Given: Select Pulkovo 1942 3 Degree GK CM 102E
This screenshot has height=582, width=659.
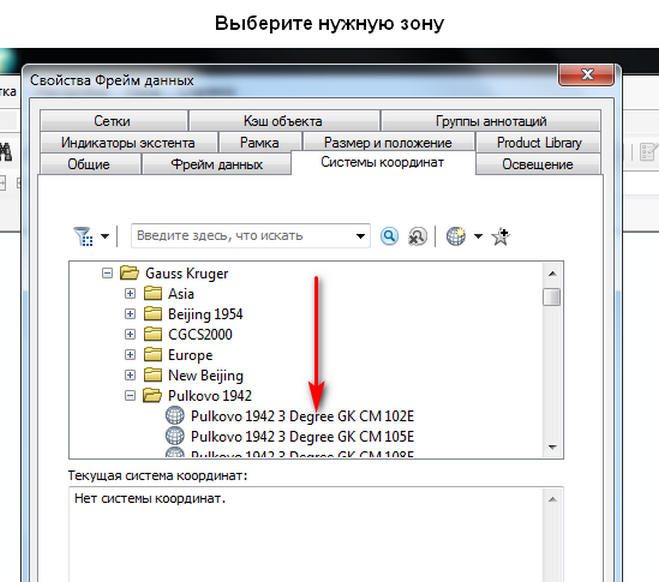Looking at the screenshot, I should [x=302, y=416].
